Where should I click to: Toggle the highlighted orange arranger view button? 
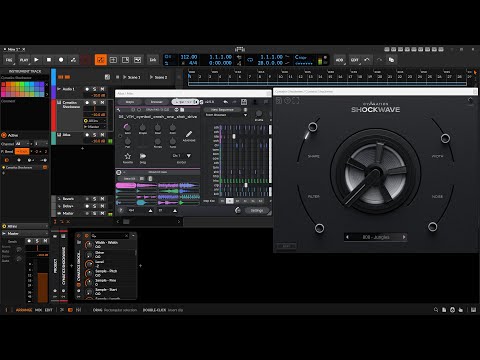click(101, 60)
